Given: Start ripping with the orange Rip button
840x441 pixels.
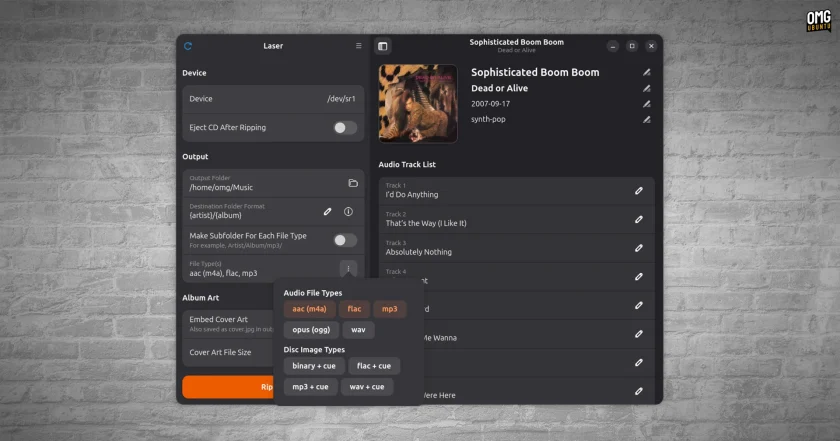Looking at the screenshot, I should [228, 387].
